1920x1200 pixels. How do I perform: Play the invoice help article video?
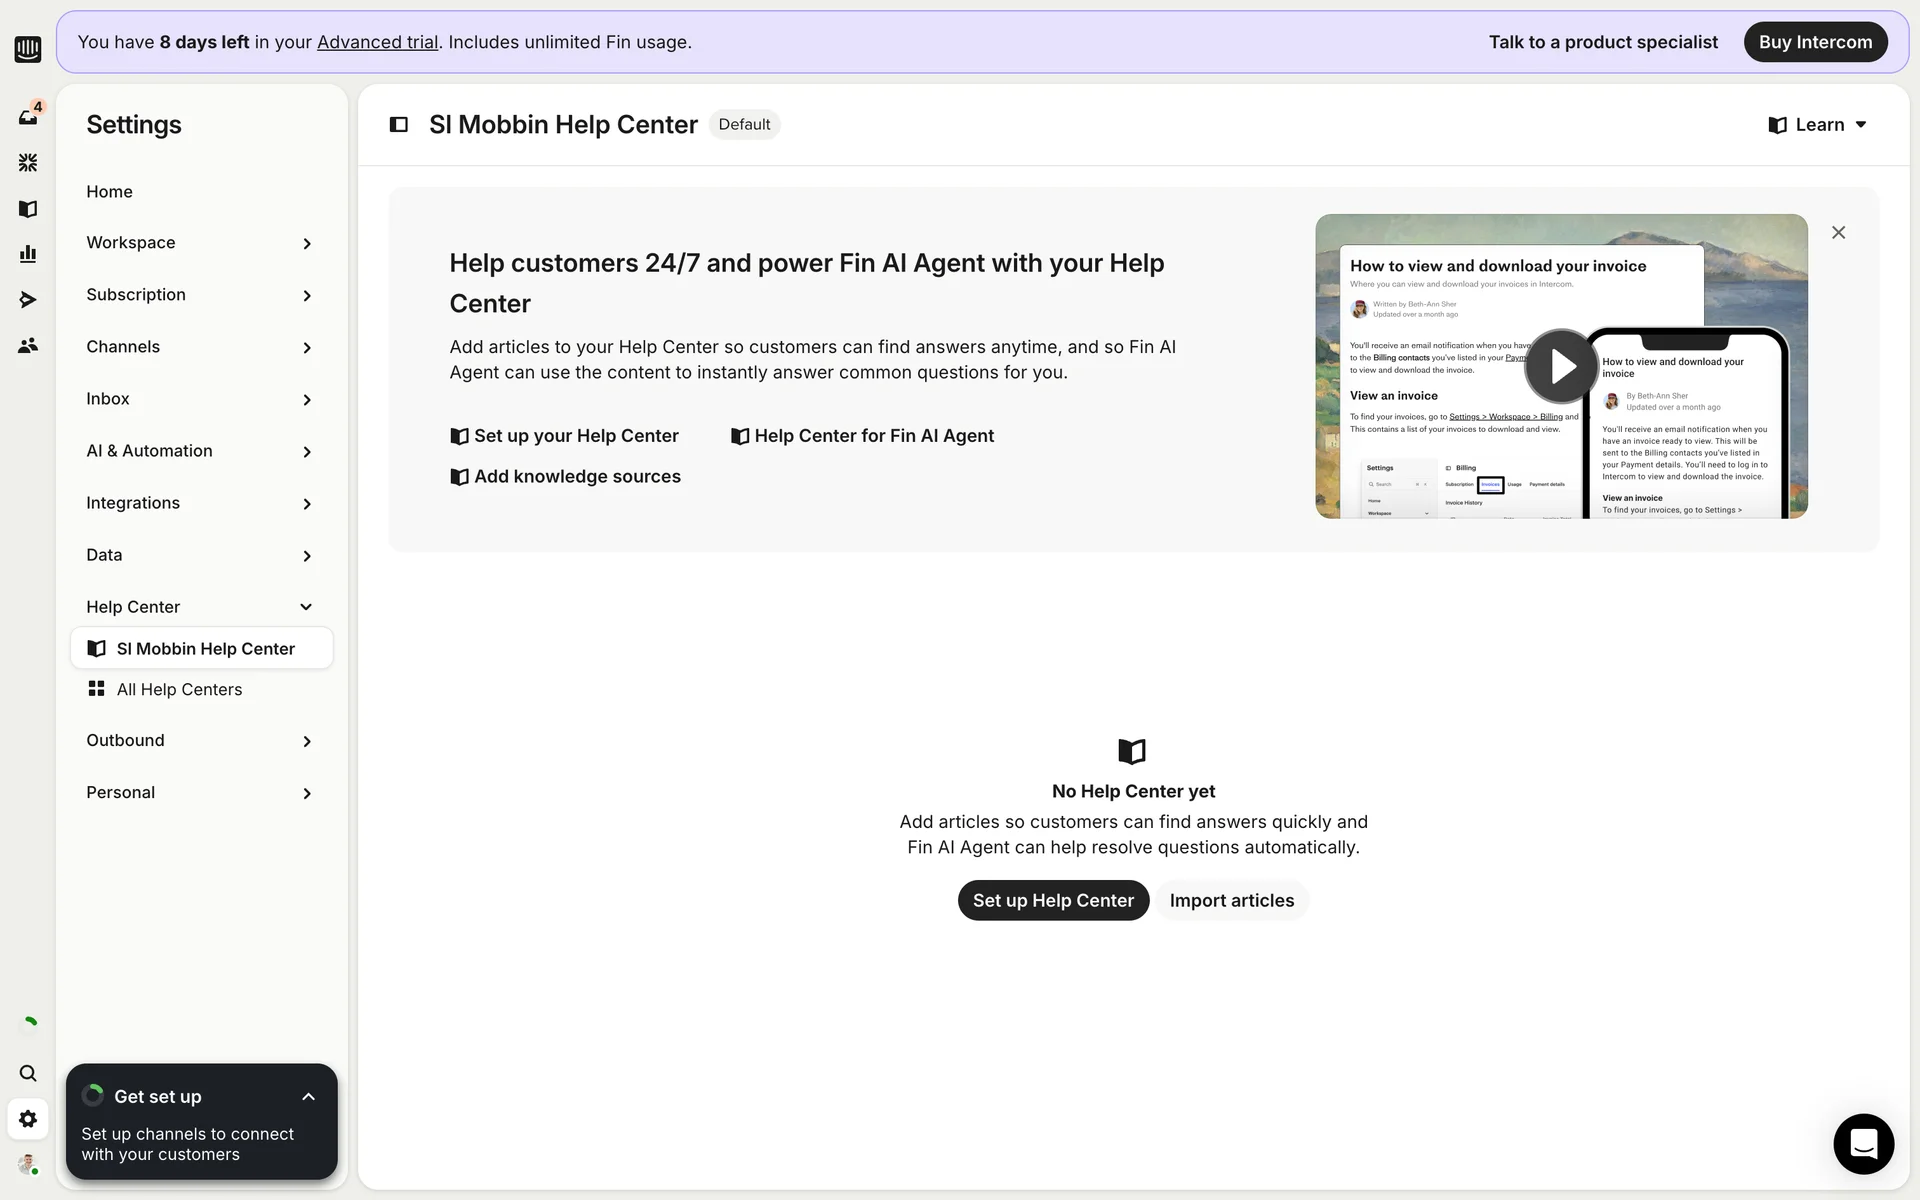(1561, 366)
